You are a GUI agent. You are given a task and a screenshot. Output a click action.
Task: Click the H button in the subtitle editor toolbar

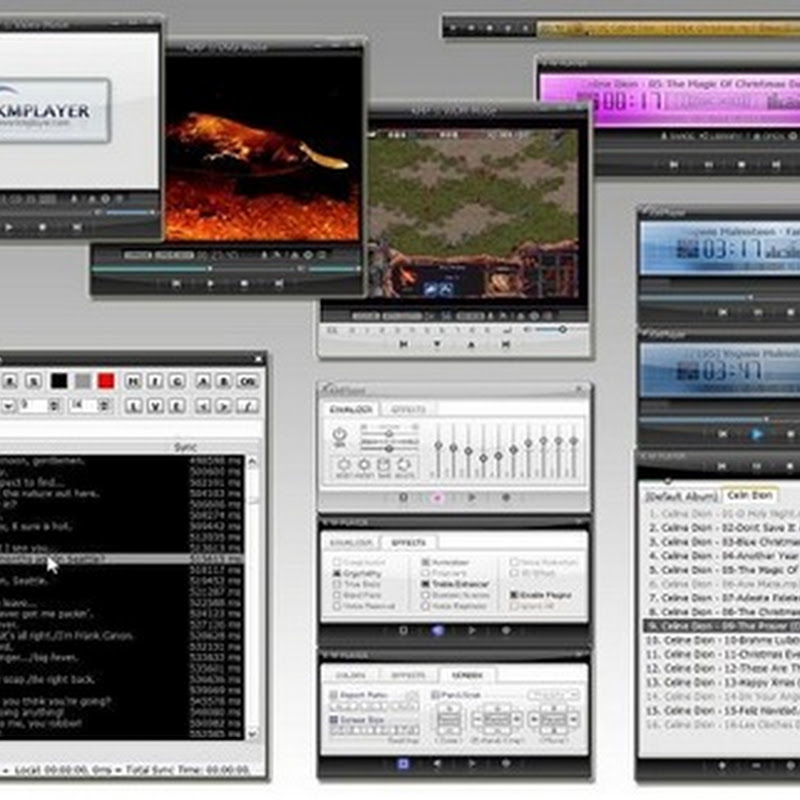133,381
